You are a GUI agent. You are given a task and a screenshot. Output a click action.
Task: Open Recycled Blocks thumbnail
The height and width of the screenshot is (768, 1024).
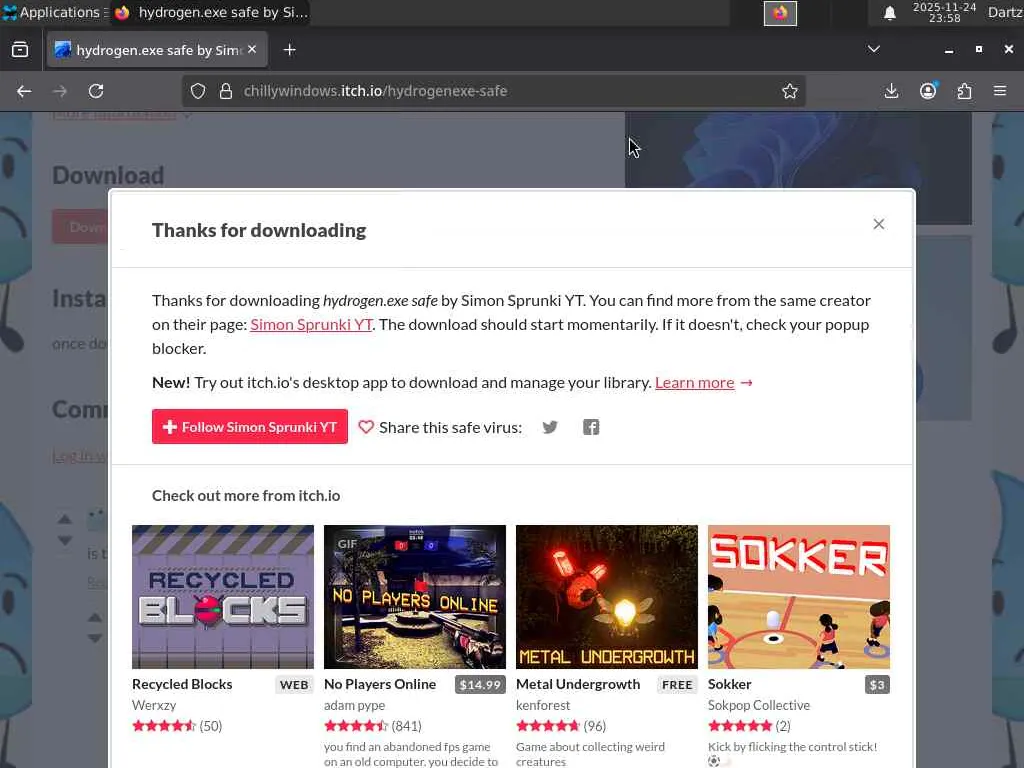coord(223,597)
